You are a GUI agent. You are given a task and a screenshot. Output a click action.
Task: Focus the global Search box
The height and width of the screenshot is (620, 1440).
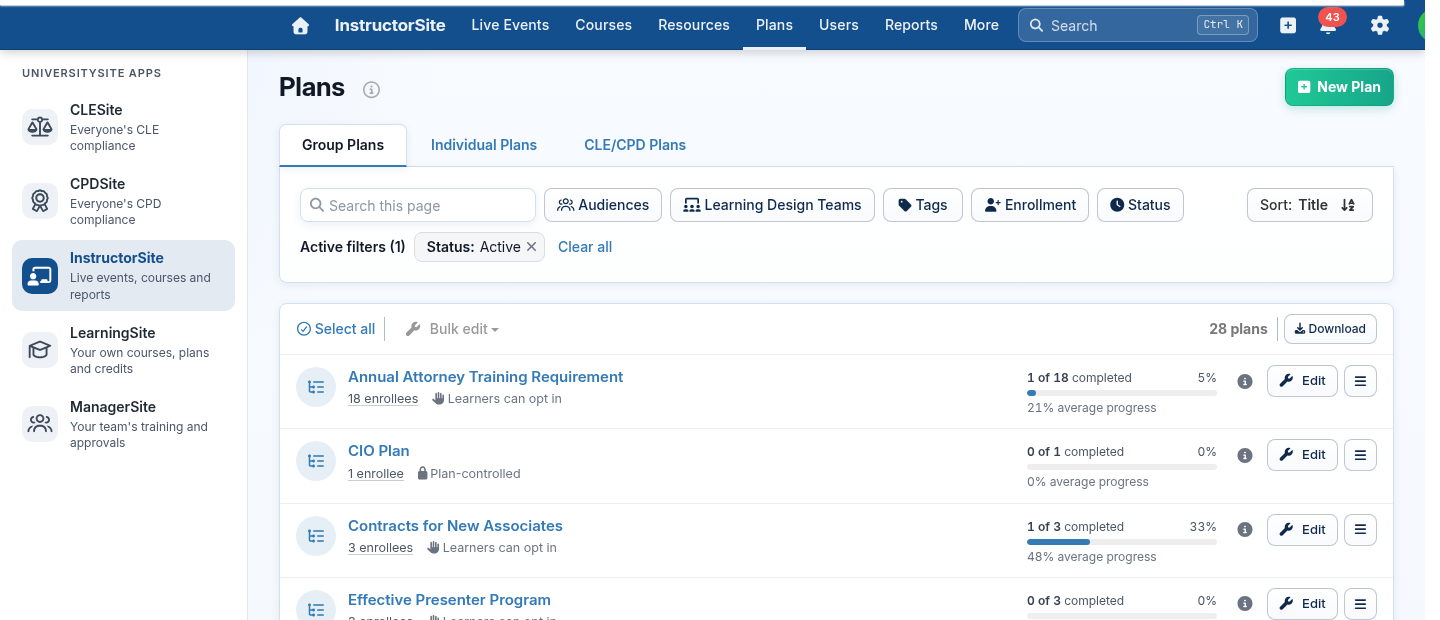coord(1137,26)
